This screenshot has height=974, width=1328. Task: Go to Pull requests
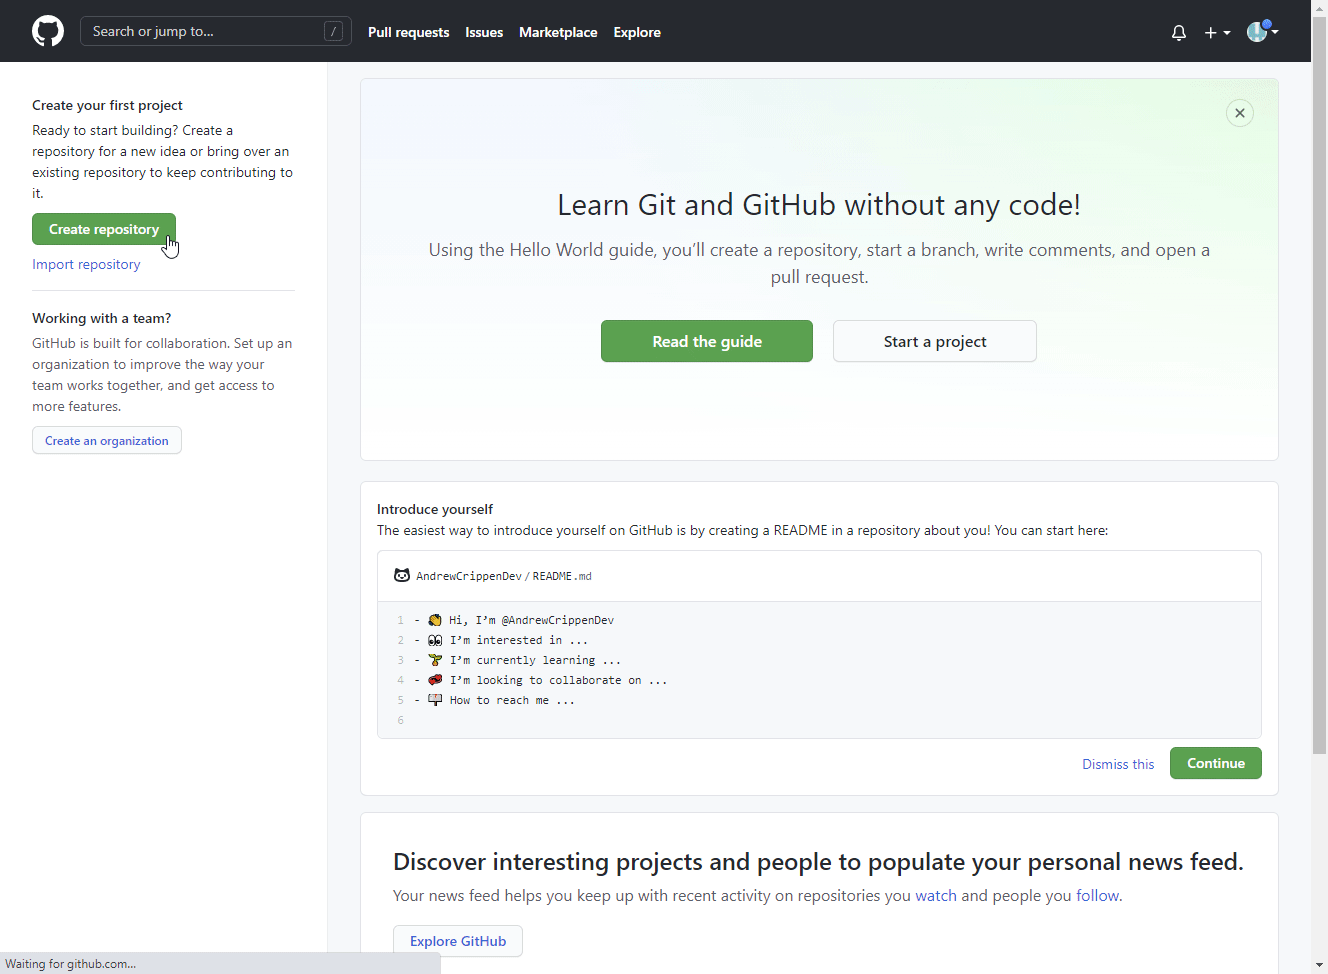click(x=408, y=32)
